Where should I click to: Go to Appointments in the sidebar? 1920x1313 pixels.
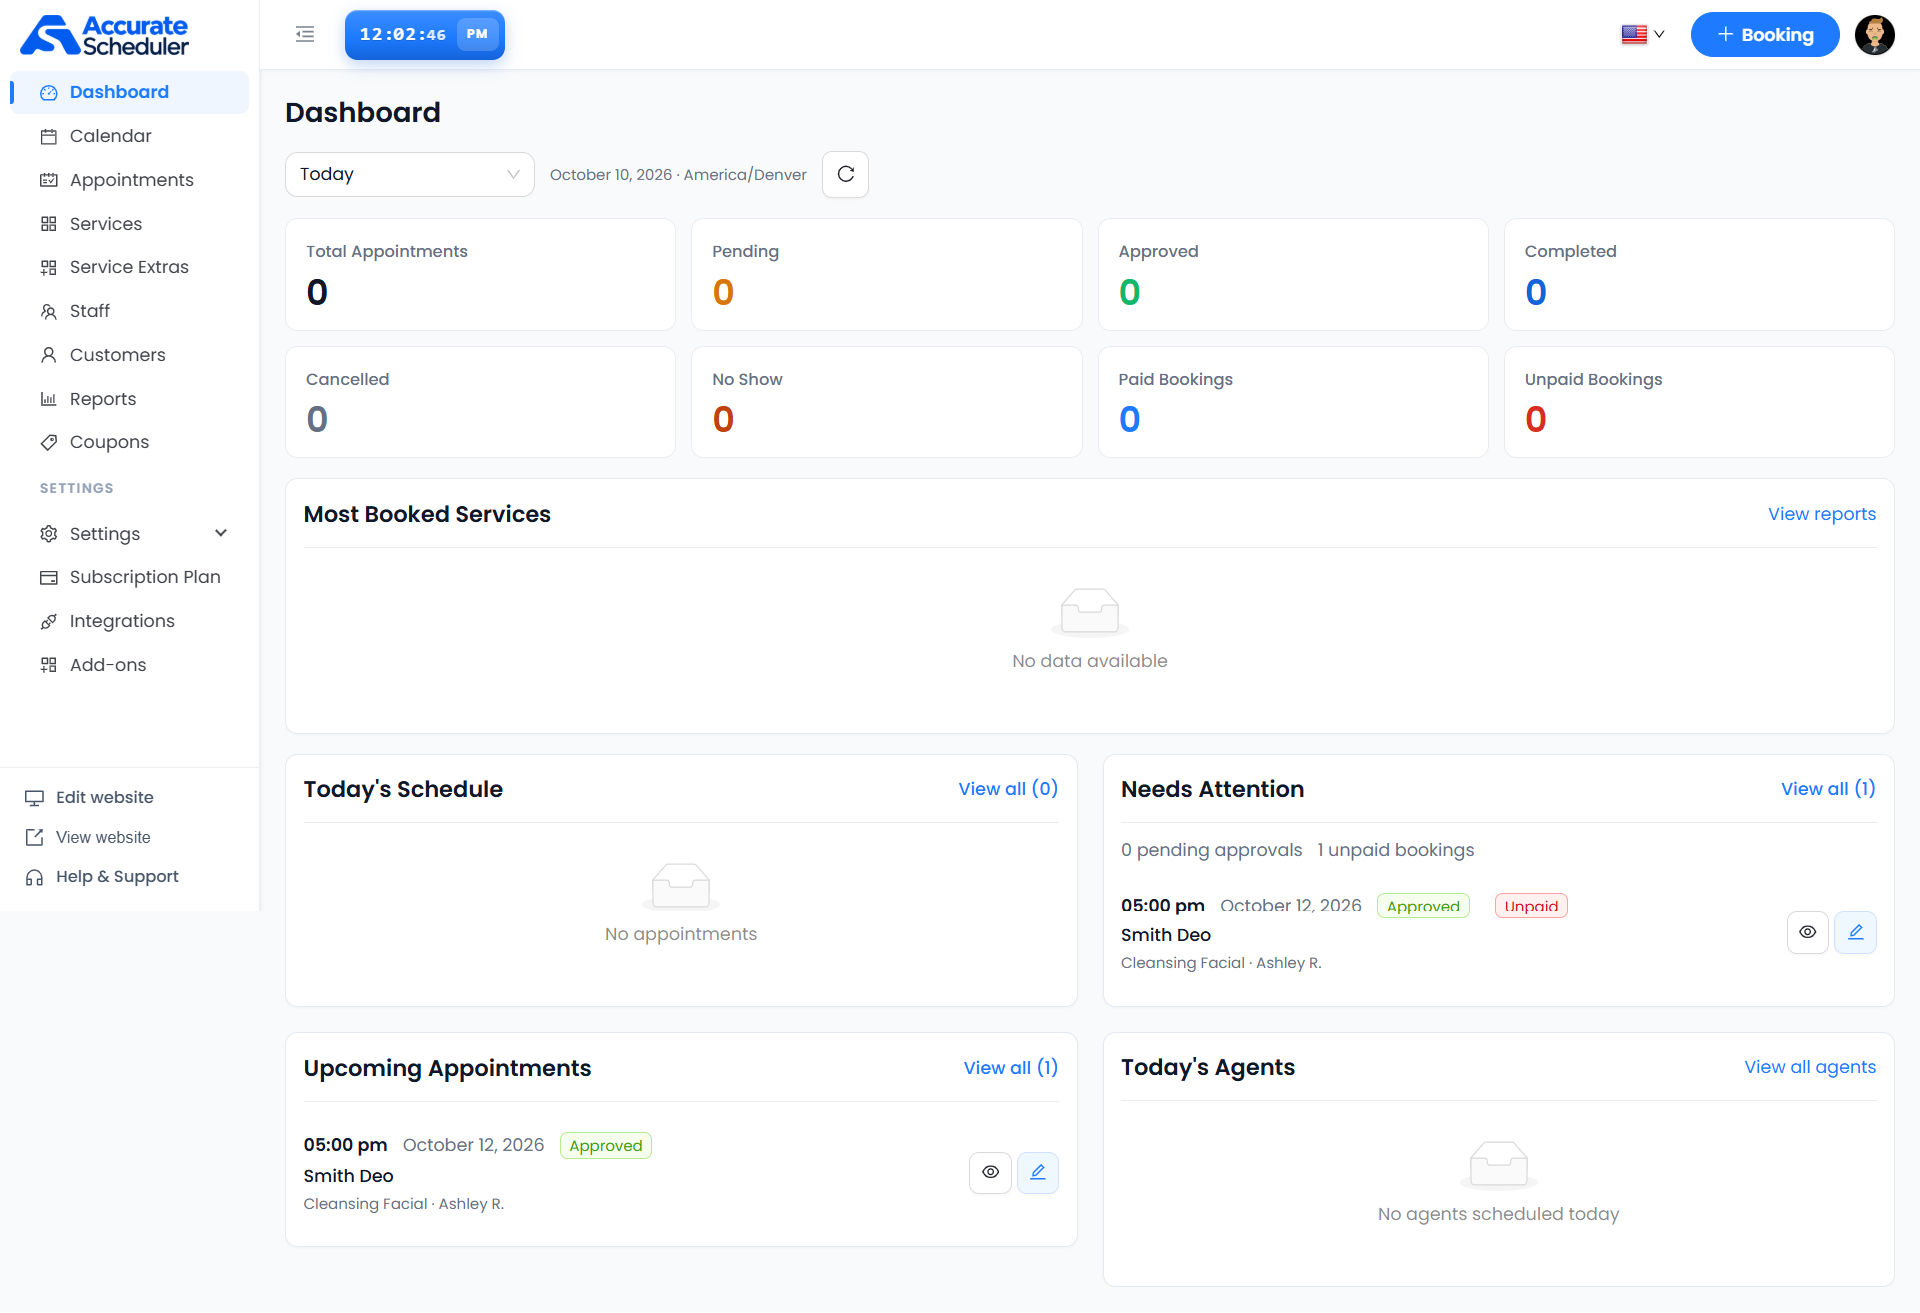point(129,180)
